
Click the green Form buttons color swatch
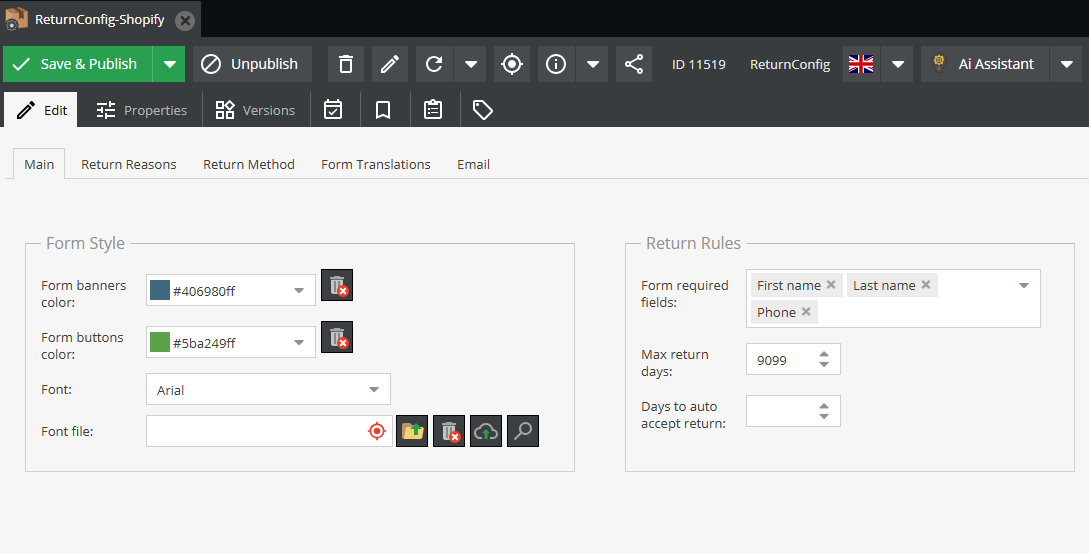pyautogui.click(x=160, y=343)
